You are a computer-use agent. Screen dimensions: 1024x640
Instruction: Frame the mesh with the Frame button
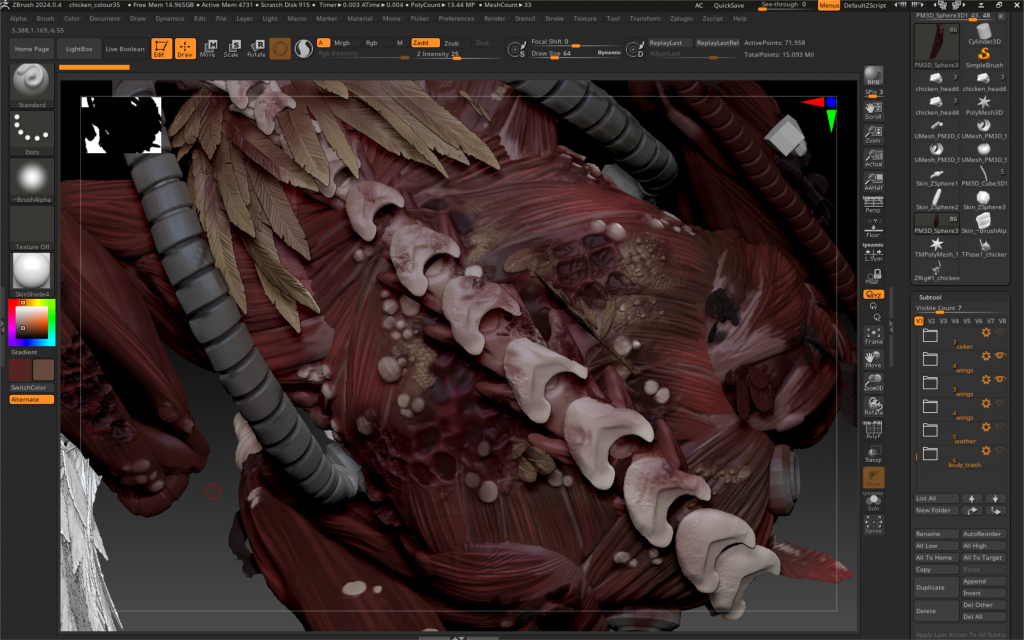[x=873, y=336]
